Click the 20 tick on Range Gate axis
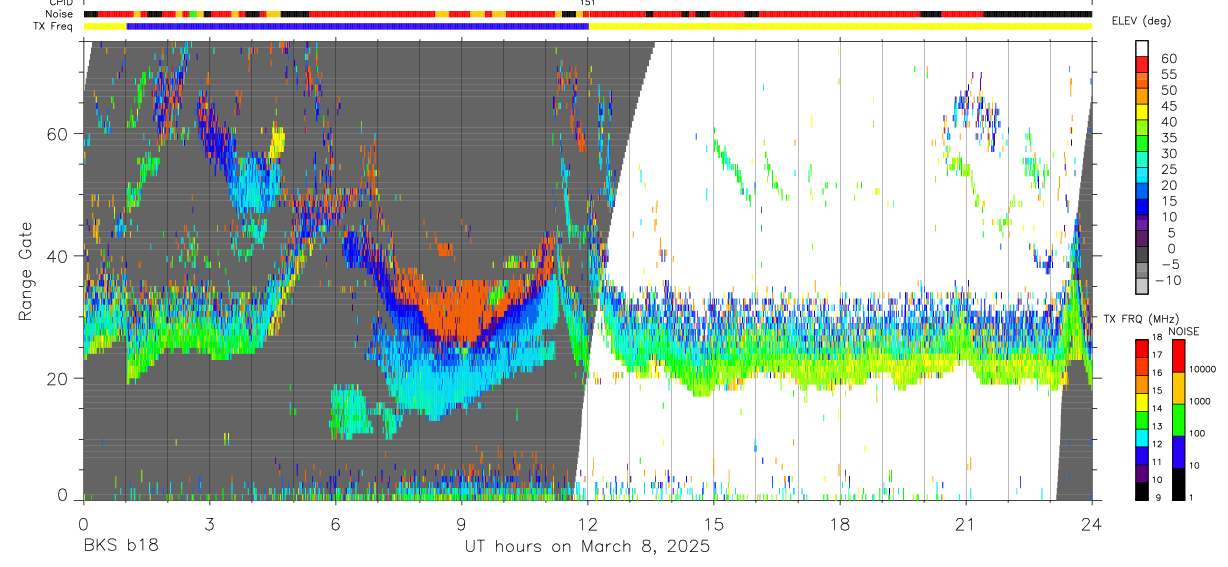Screen dimensions: 1228x567 (x=58, y=379)
